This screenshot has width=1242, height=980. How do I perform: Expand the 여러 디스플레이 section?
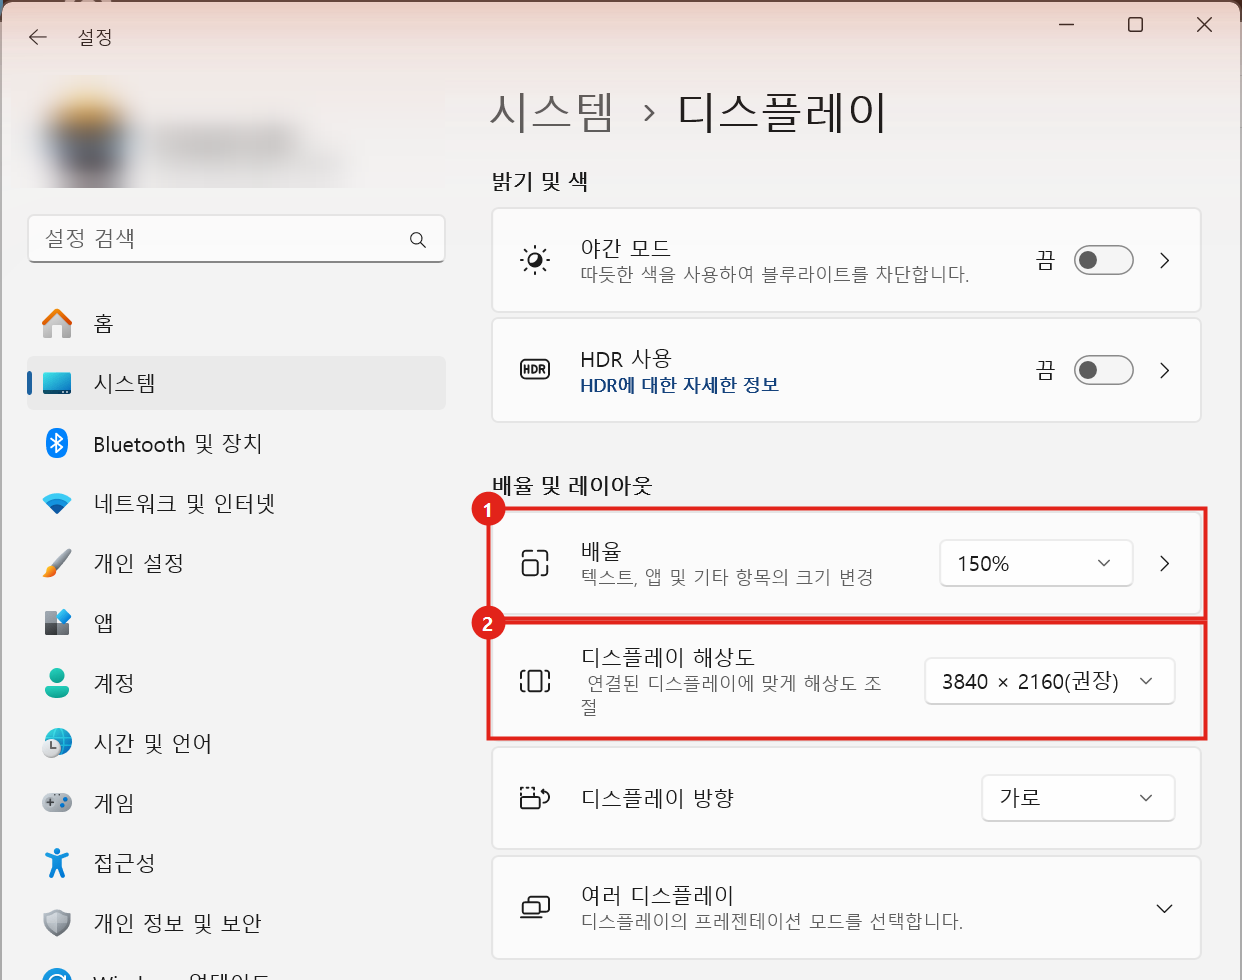(1164, 908)
